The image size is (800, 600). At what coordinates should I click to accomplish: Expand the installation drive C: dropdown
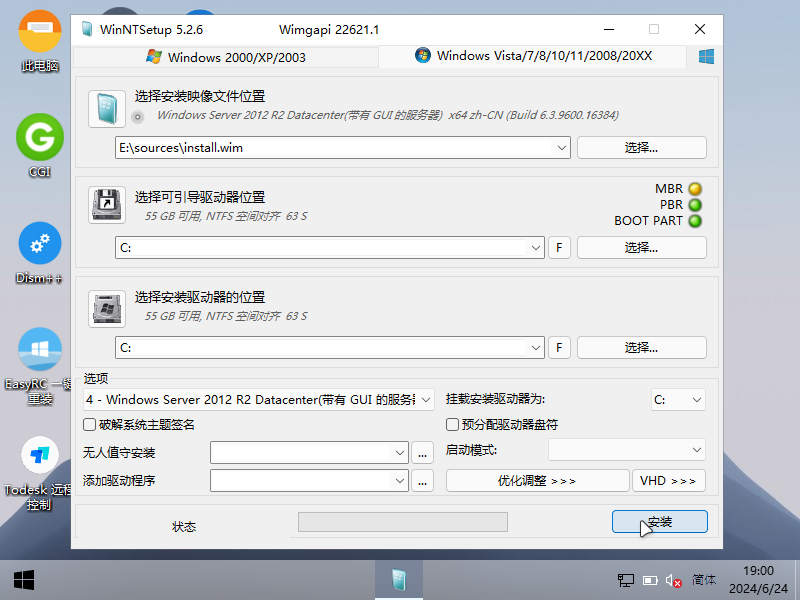(535, 348)
